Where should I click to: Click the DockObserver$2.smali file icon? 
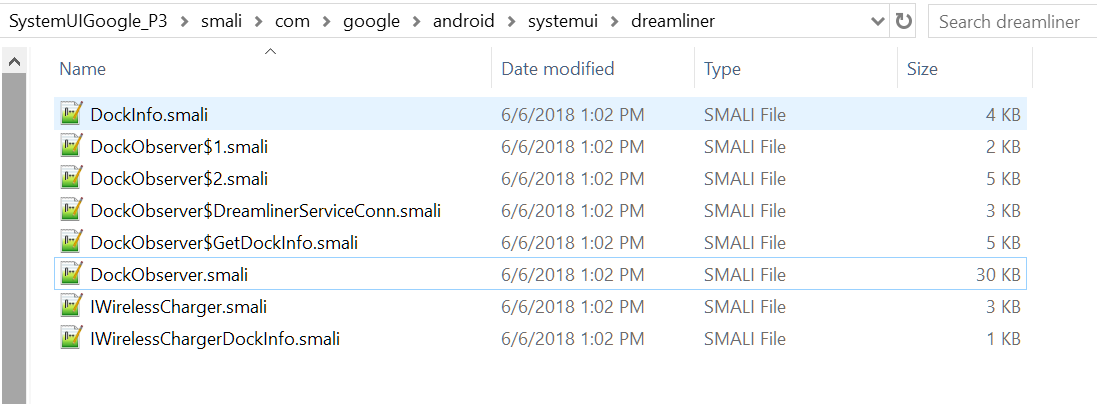71,179
